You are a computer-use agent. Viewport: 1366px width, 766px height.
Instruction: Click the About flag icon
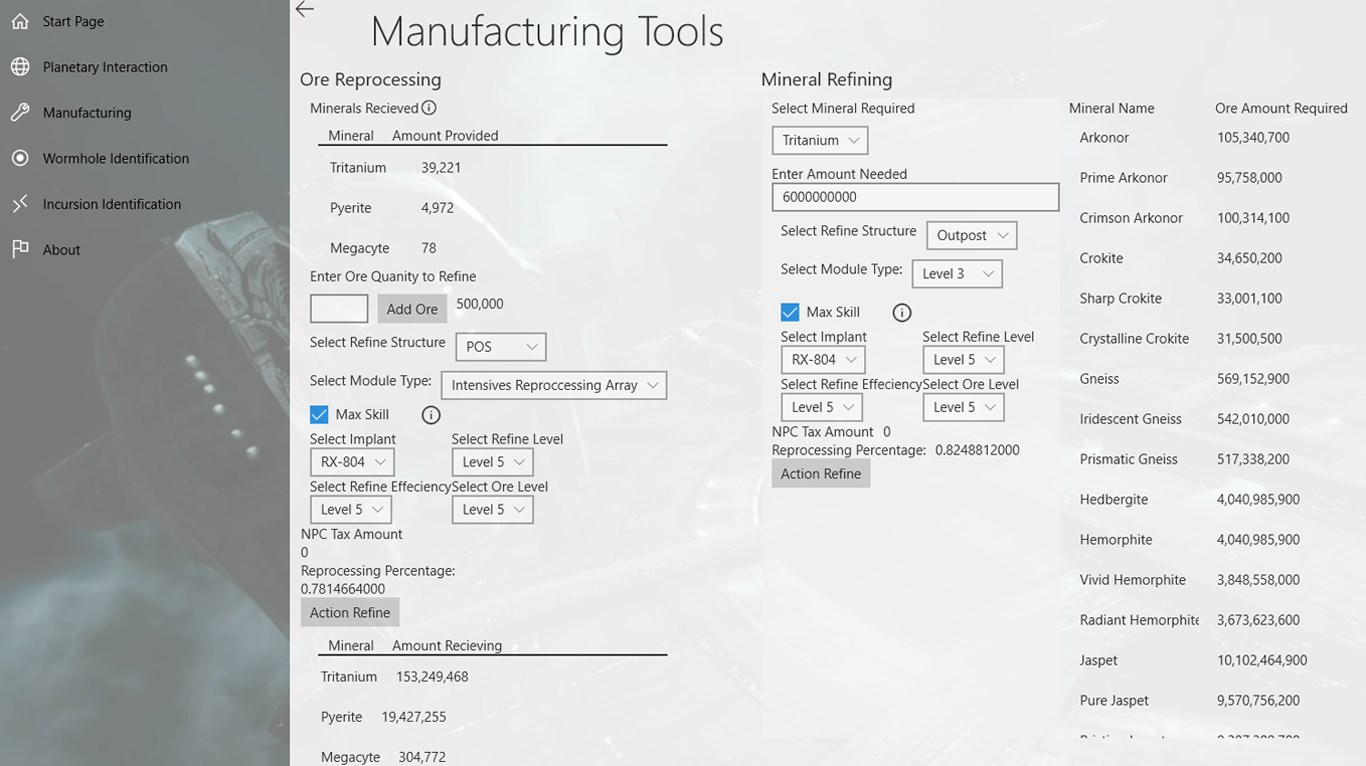tap(20, 250)
